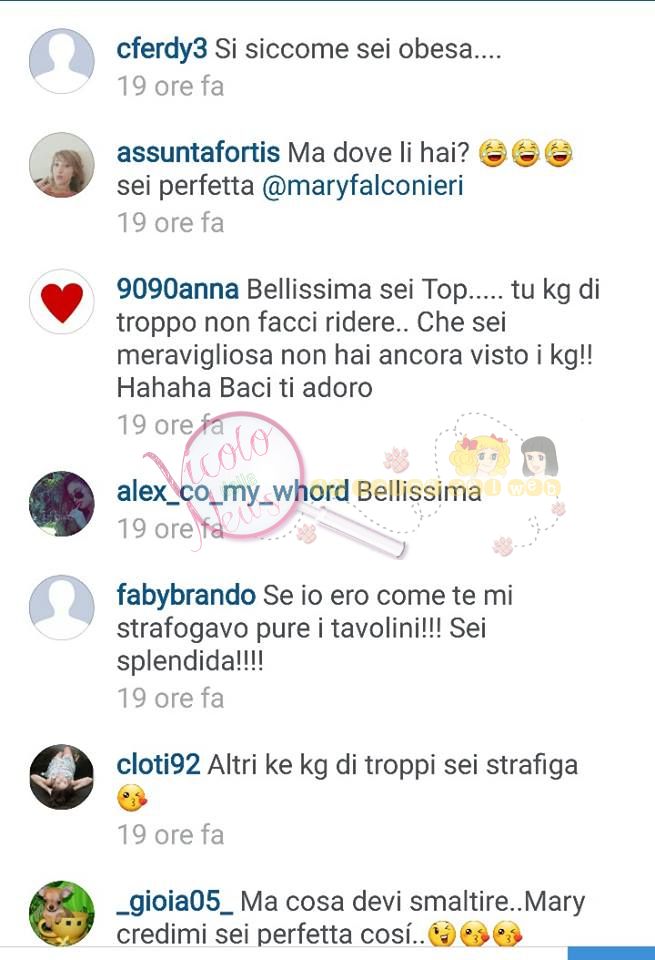Tap alex_co_my_whord profile picture
This screenshot has width=655, height=960.
coord(62,504)
